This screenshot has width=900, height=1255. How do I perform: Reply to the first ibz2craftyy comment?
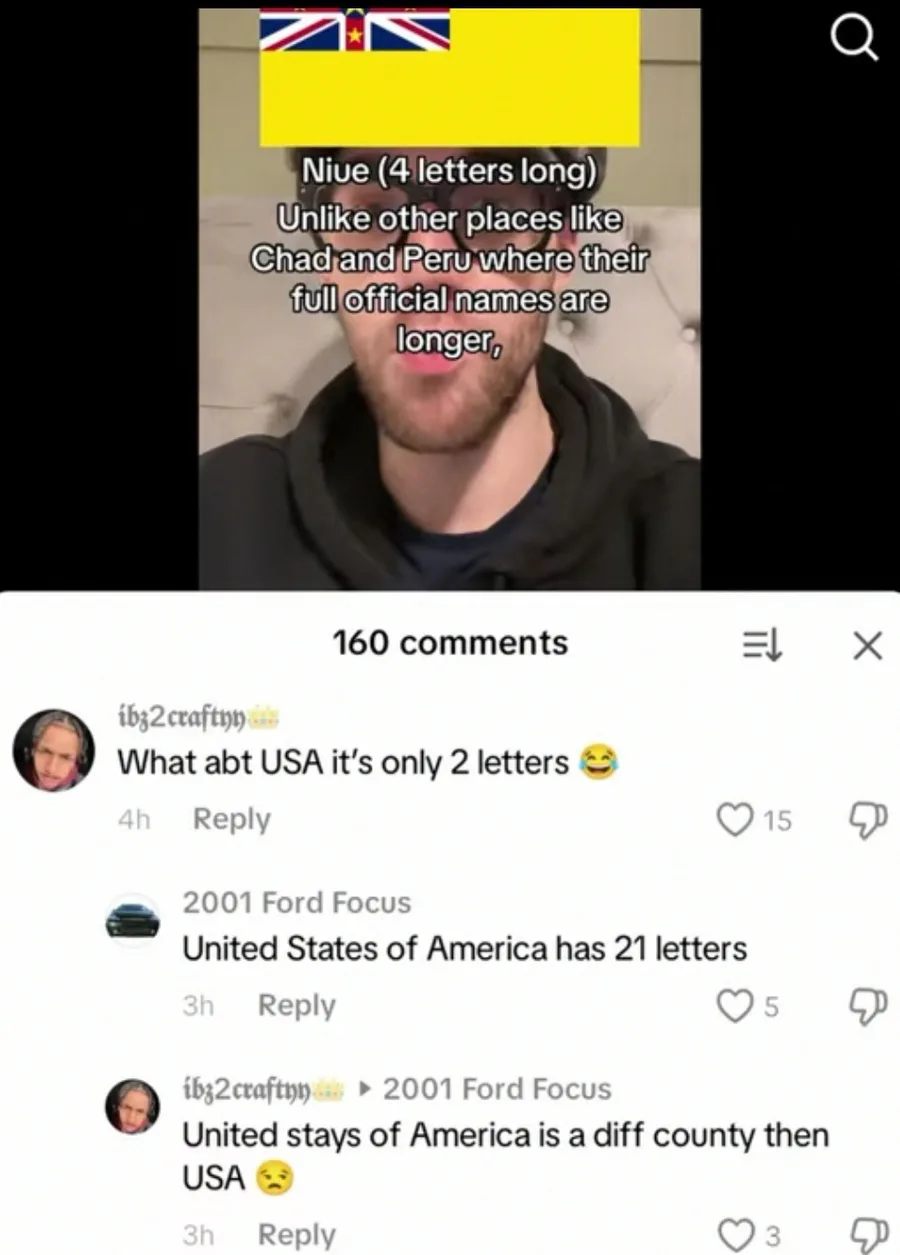click(231, 819)
